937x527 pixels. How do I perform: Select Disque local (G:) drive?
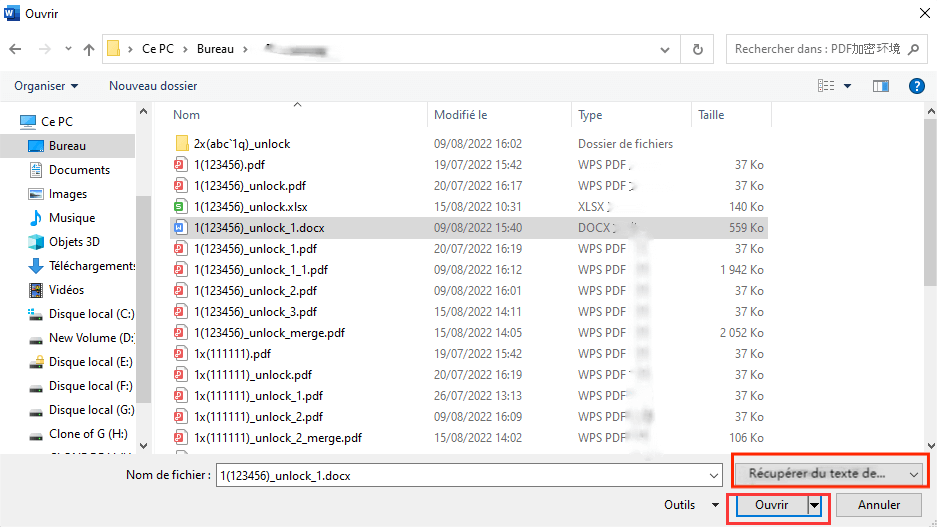tap(91, 410)
